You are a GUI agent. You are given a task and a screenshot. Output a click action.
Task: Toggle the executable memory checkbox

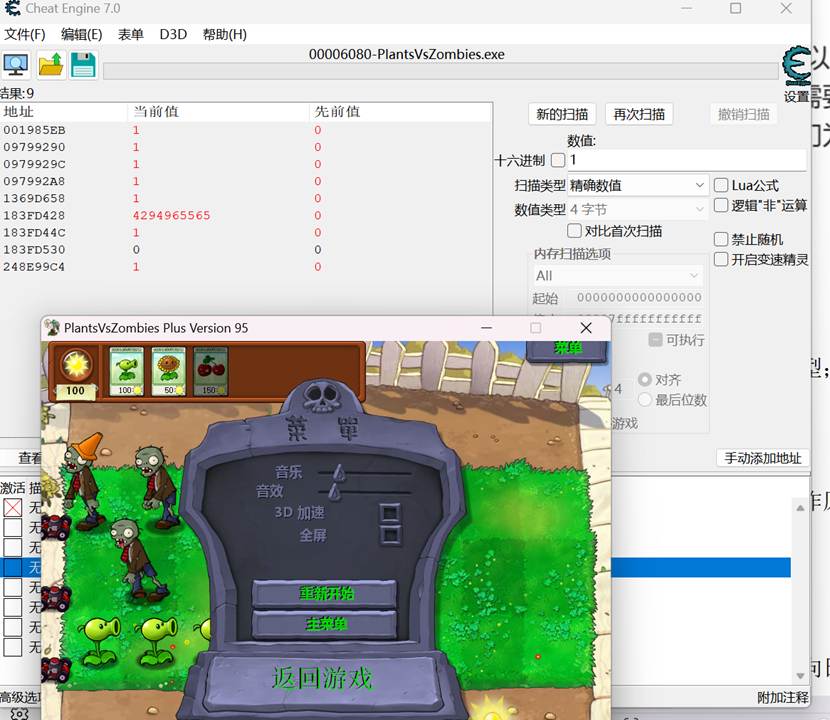[655, 340]
